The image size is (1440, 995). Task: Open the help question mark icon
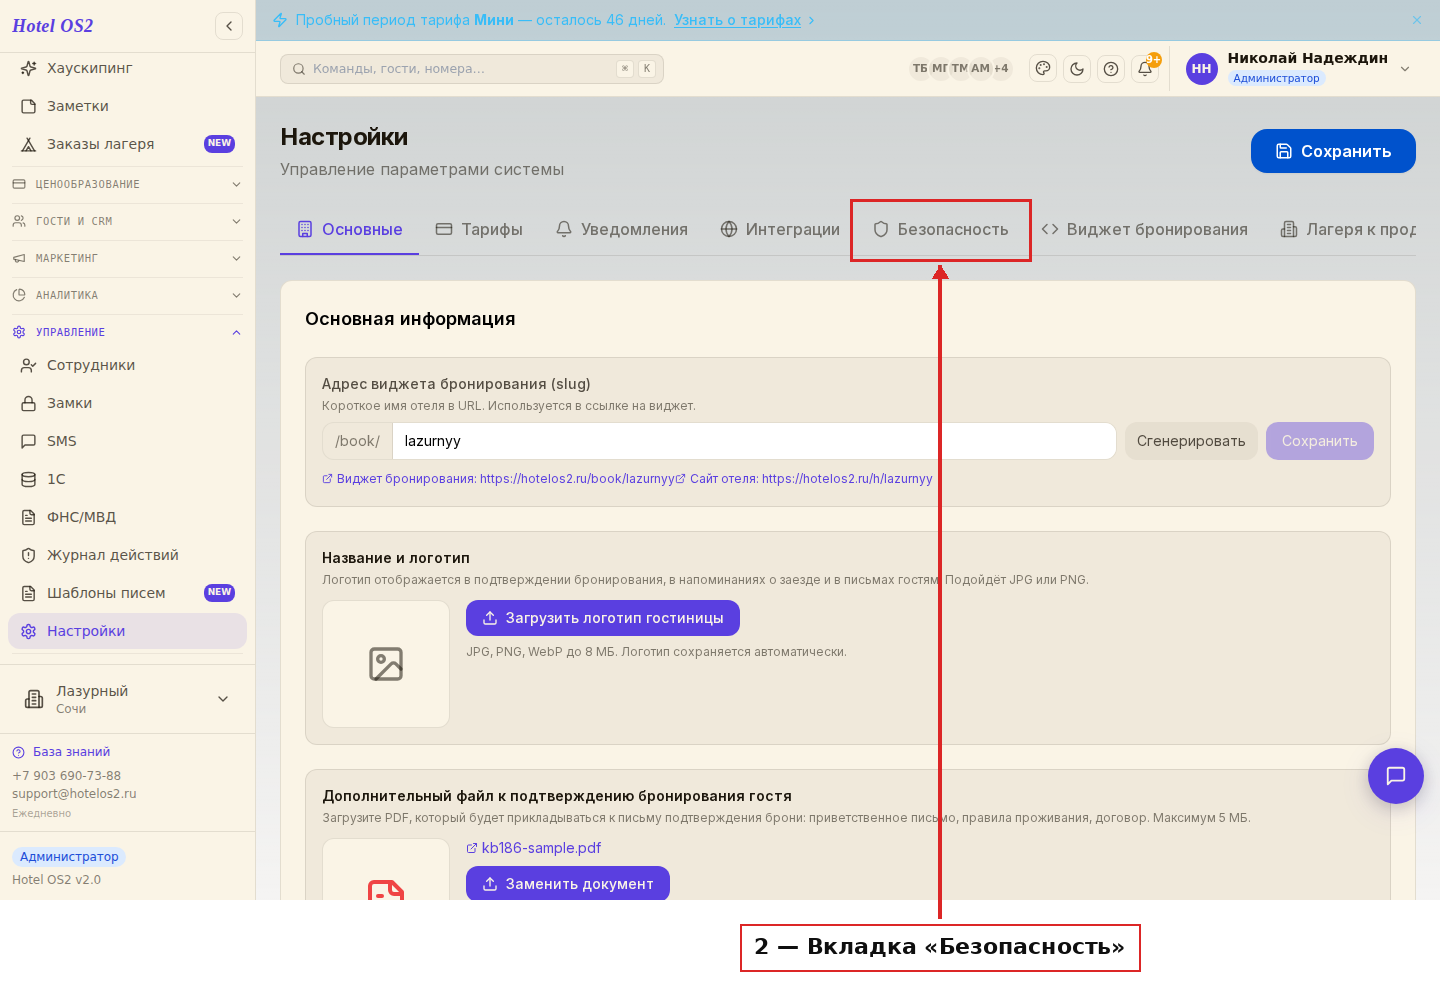tap(1111, 69)
